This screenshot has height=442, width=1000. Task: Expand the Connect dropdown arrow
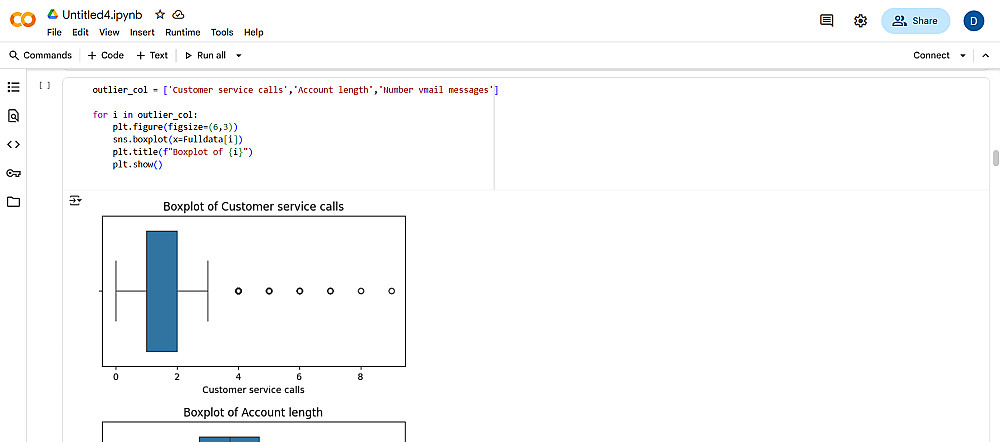point(963,56)
